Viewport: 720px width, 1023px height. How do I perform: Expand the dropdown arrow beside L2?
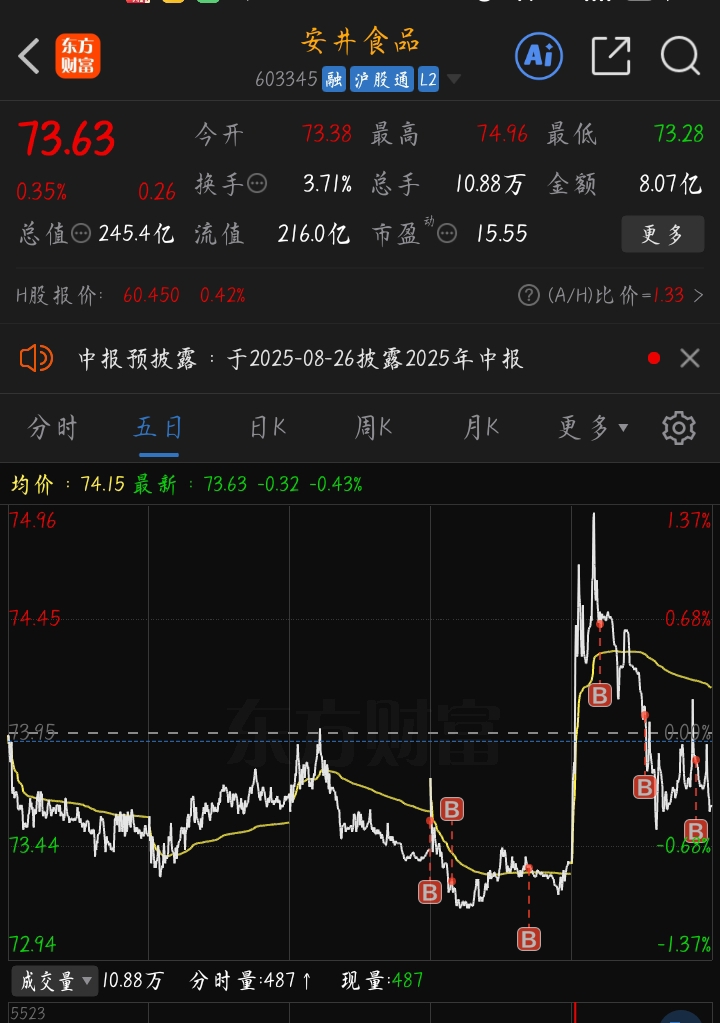coord(454,80)
